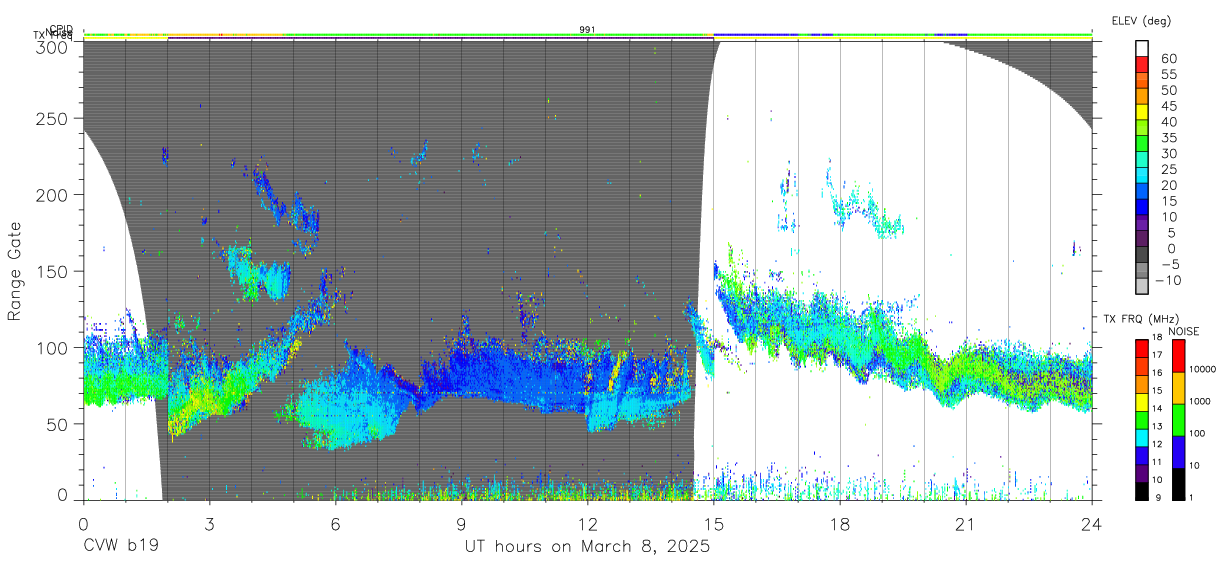The width and height of the screenshot is (1228, 567).
Task: Click the yellow swatch in ELEV colorbar
Action: [1143, 113]
